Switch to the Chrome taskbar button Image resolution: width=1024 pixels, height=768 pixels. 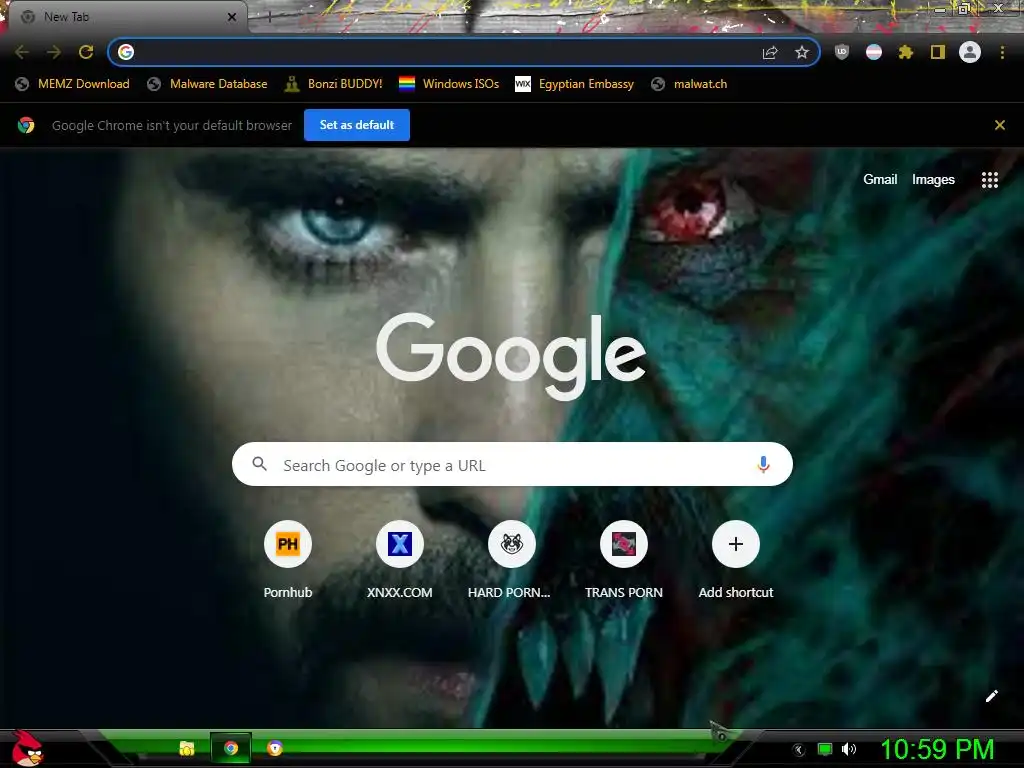pos(231,748)
